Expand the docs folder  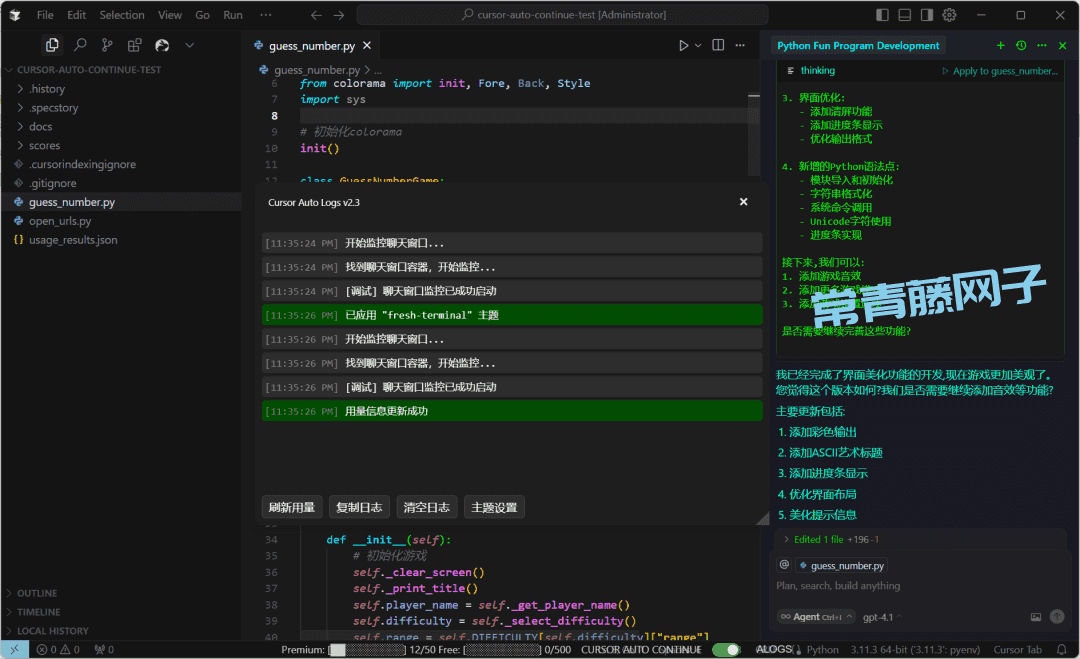pos(40,127)
